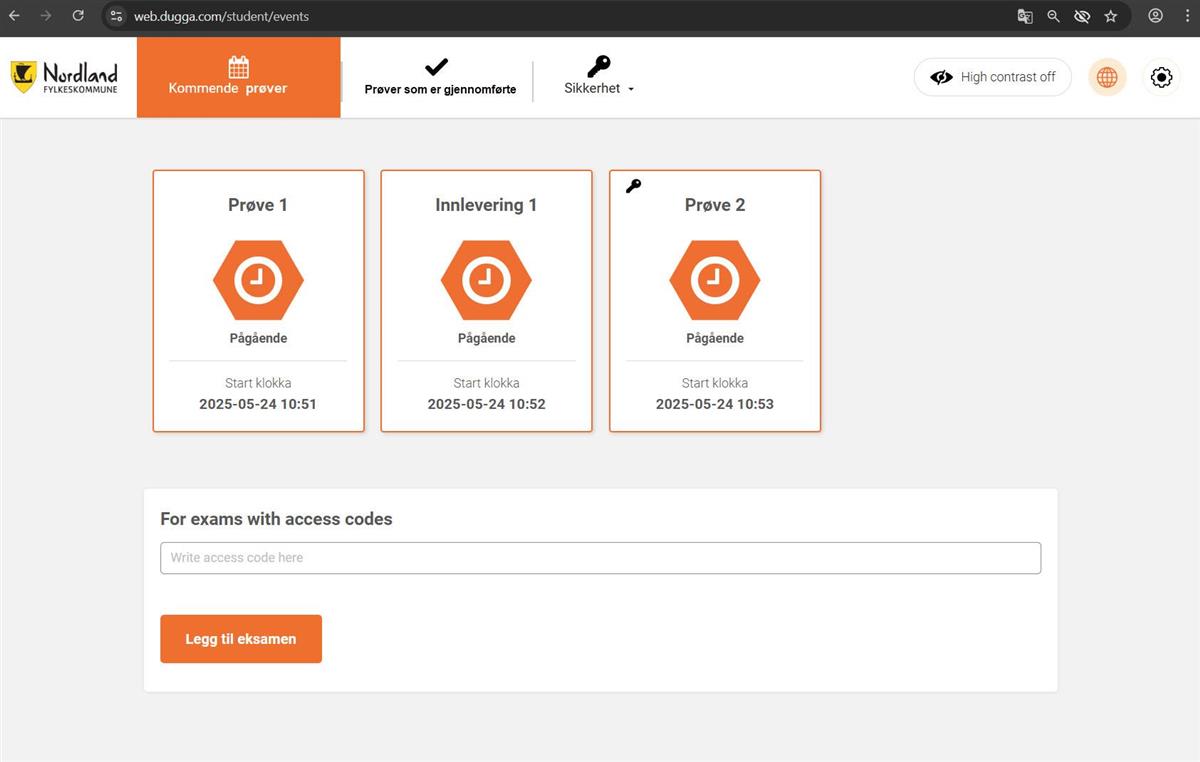The image size is (1200, 762).
Task: Click Start klokka label on Innlevering 1 card
Action: (x=486, y=383)
